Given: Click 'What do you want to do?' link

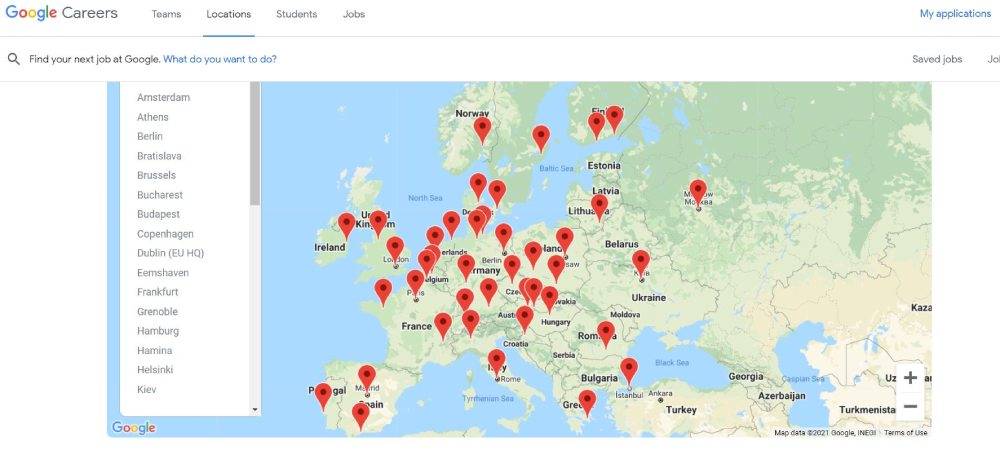Looking at the screenshot, I should pos(220,59).
